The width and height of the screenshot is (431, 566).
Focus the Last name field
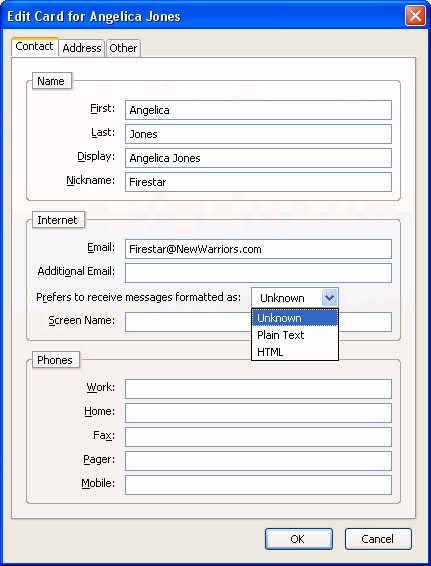[258, 134]
